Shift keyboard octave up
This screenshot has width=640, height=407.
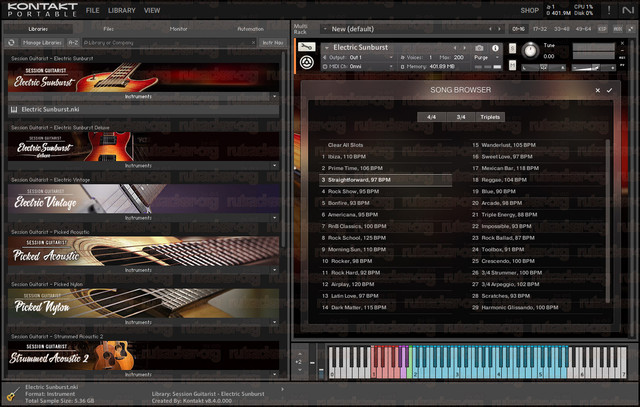tap(300, 354)
